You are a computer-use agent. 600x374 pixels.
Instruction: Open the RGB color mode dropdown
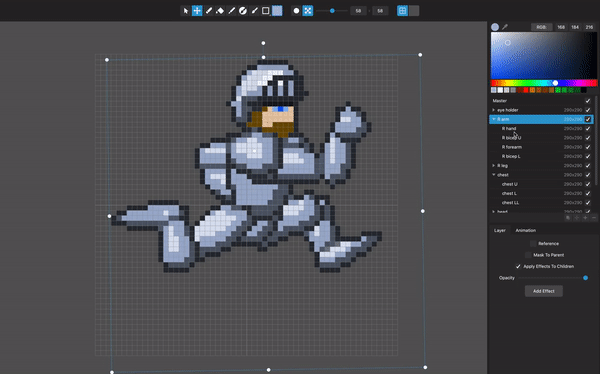click(x=541, y=27)
